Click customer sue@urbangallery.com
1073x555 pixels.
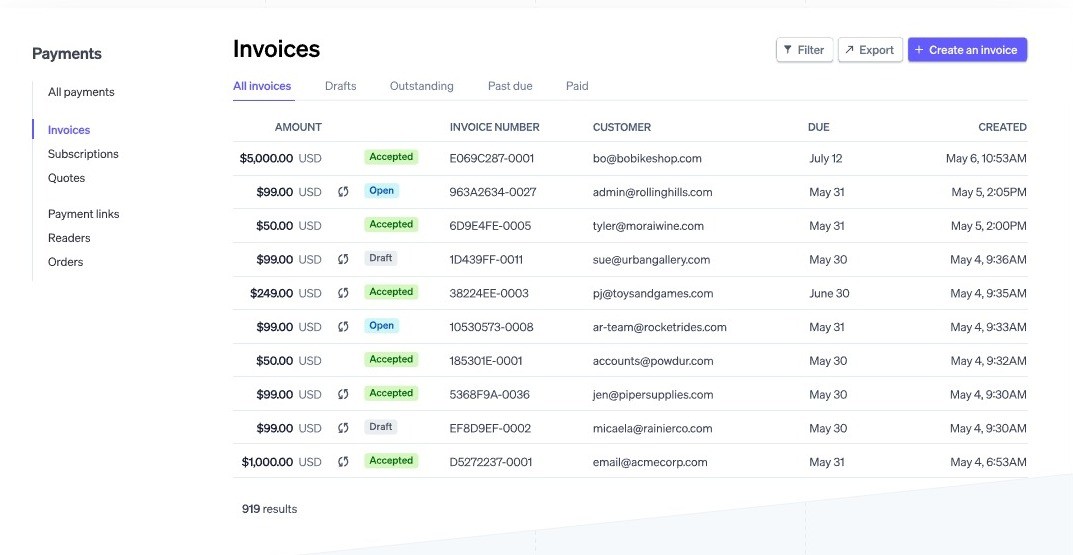(x=651, y=260)
